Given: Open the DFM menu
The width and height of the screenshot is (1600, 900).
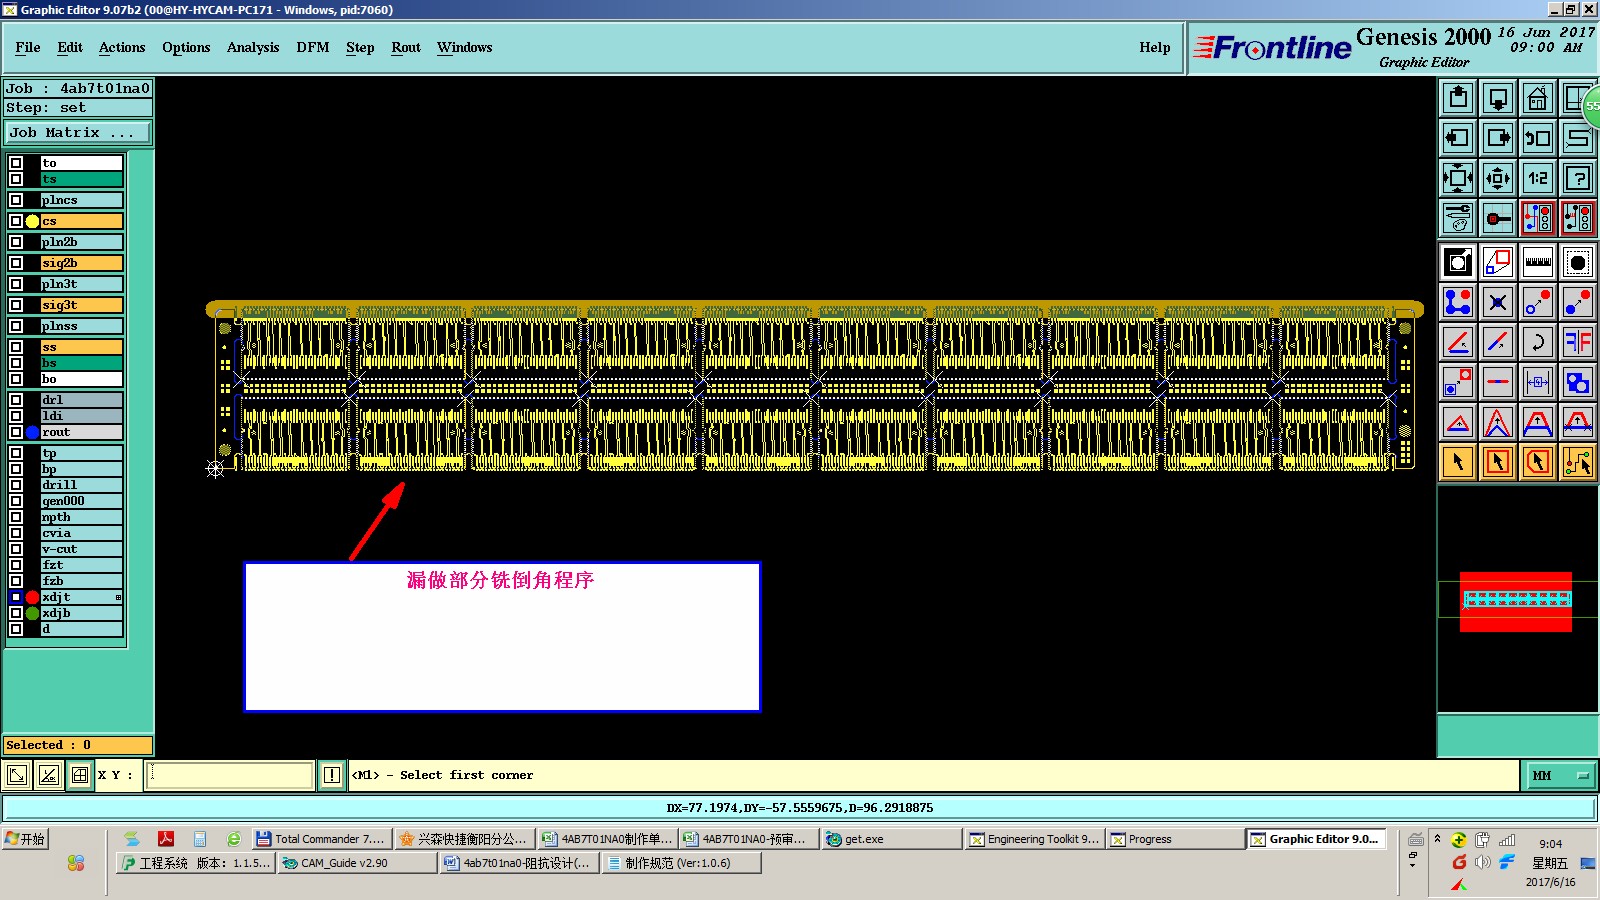Looking at the screenshot, I should coord(313,47).
